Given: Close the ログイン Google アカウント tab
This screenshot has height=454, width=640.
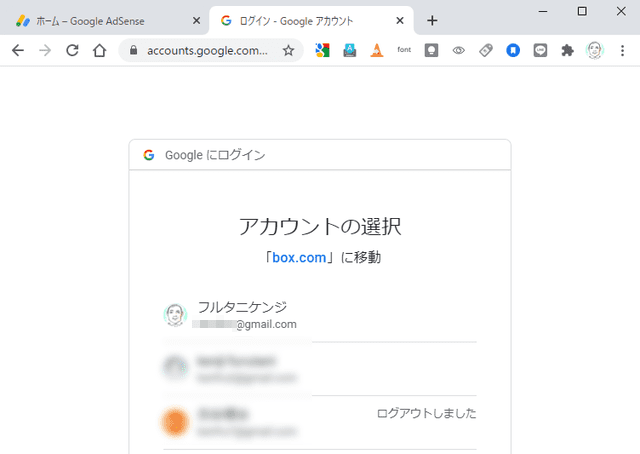Looking at the screenshot, I should tap(400, 20).
